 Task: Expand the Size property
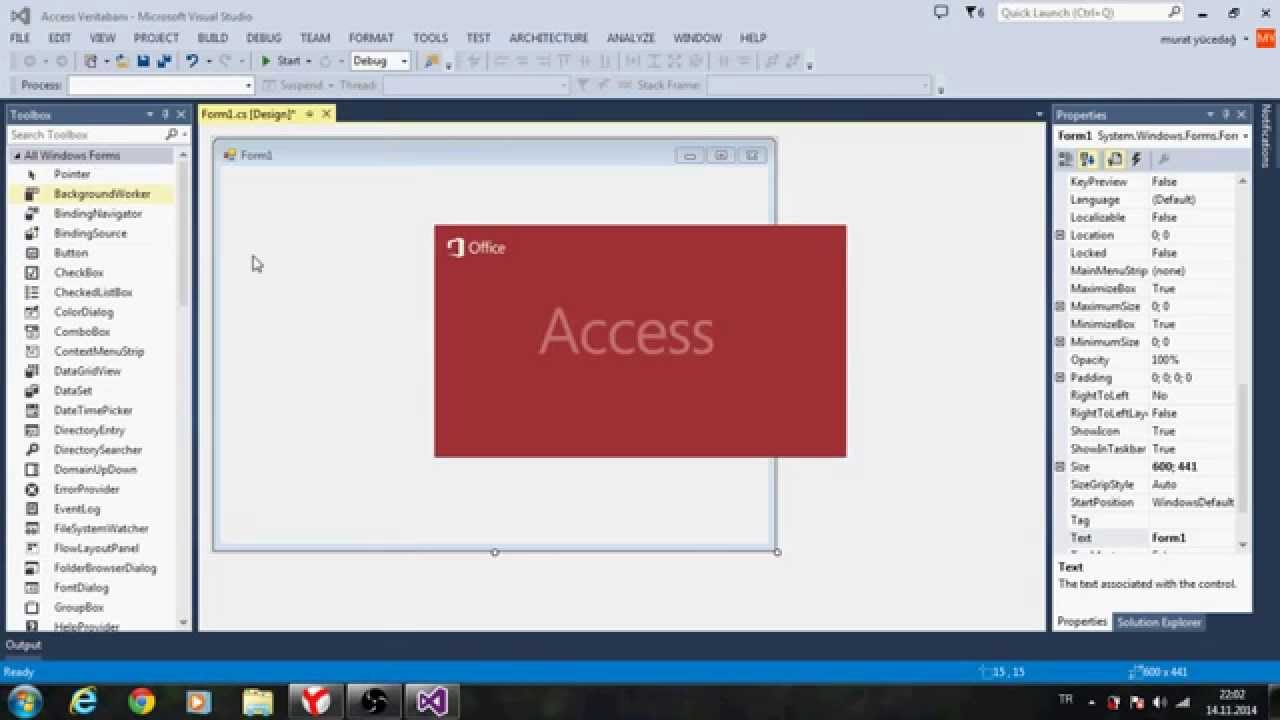coord(1060,467)
